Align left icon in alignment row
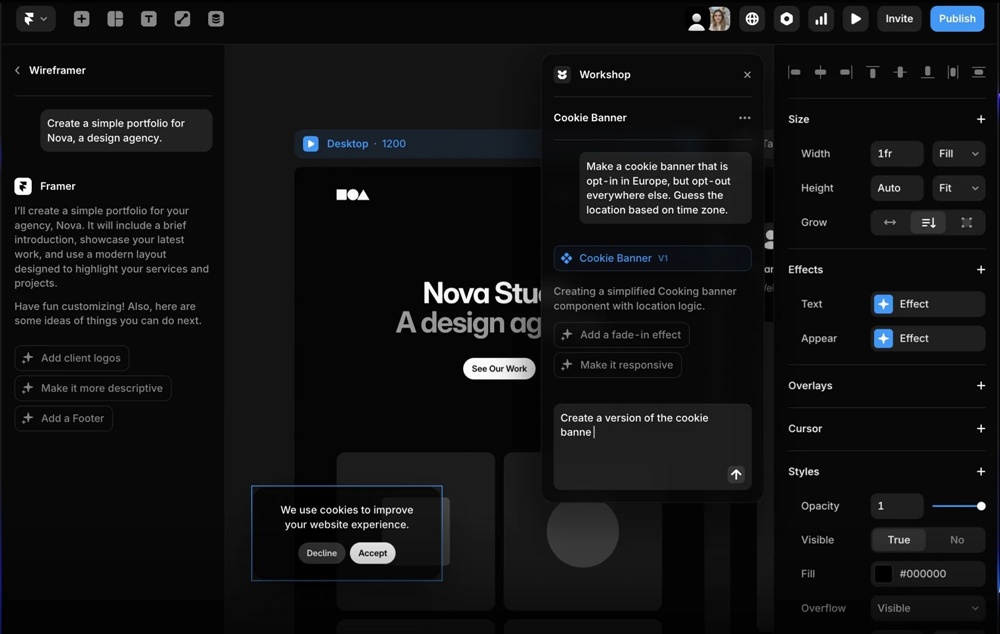Image resolution: width=1000 pixels, height=634 pixels. point(795,72)
